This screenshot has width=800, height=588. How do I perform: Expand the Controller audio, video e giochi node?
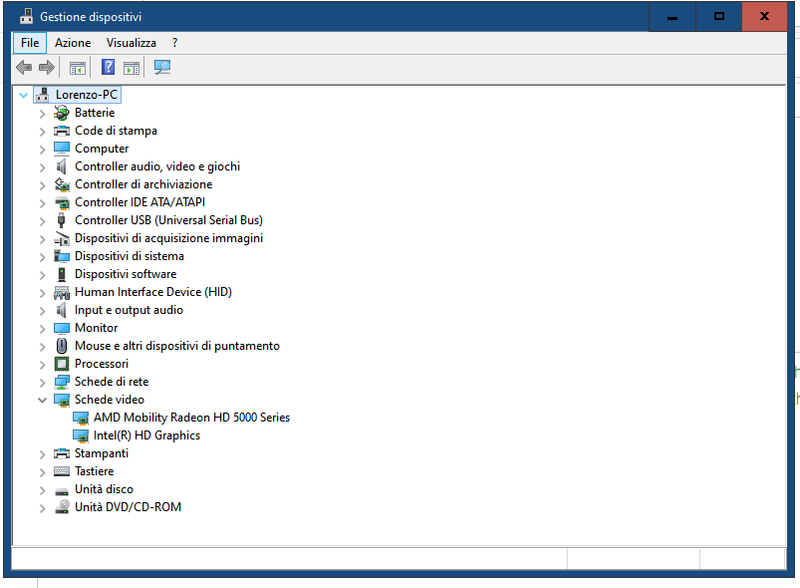click(42, 167)
